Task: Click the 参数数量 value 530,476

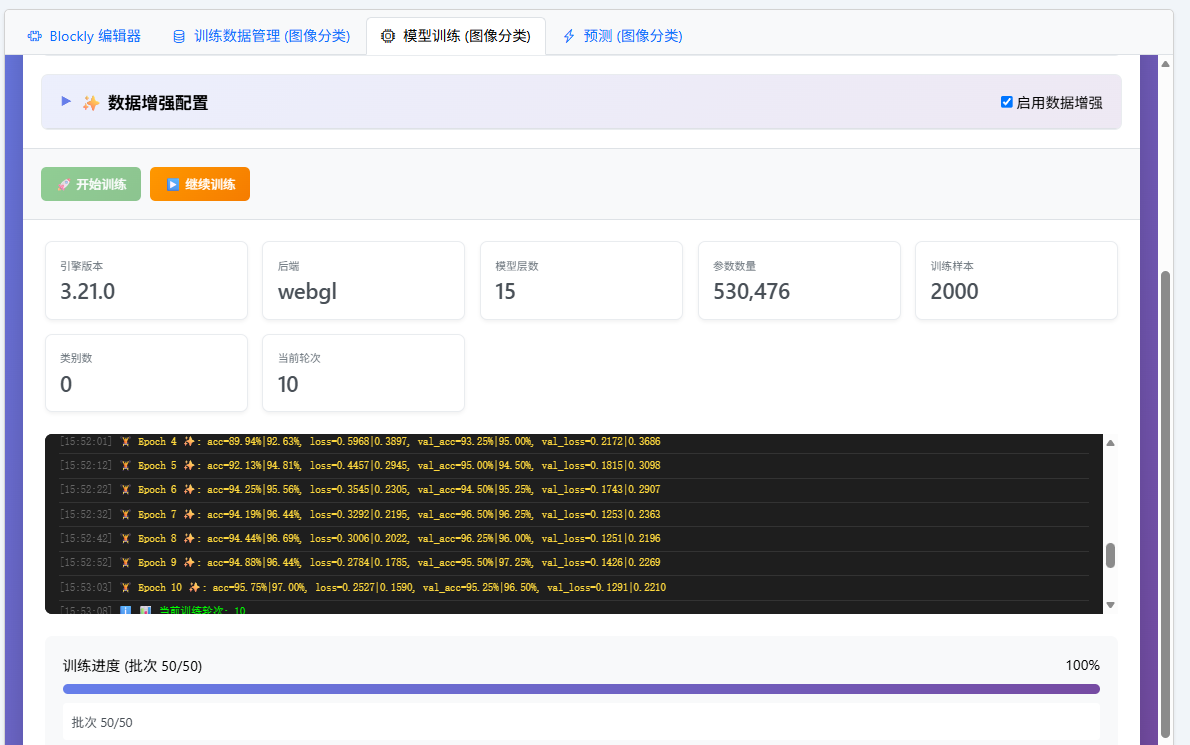Action: (x=751, y=291)
